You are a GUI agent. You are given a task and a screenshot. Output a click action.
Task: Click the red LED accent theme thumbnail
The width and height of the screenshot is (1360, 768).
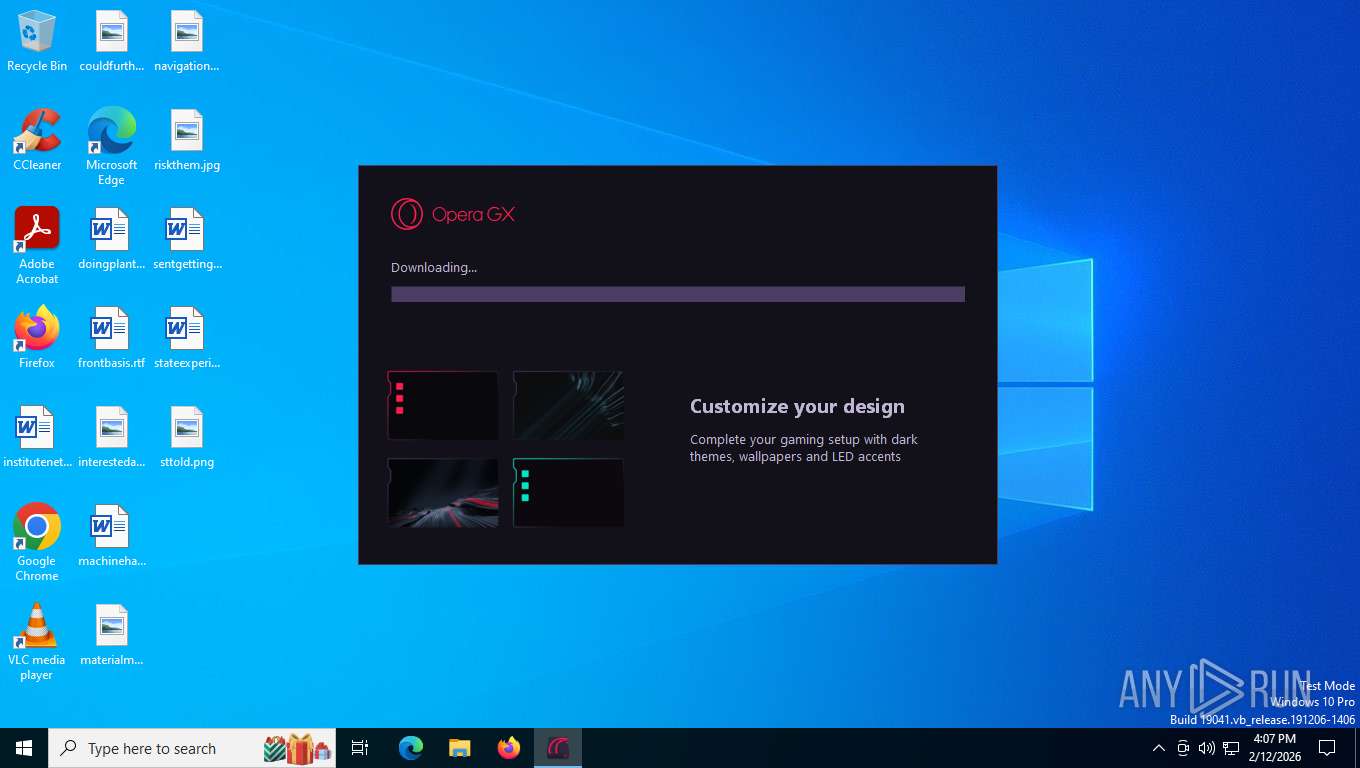(443, 405)
